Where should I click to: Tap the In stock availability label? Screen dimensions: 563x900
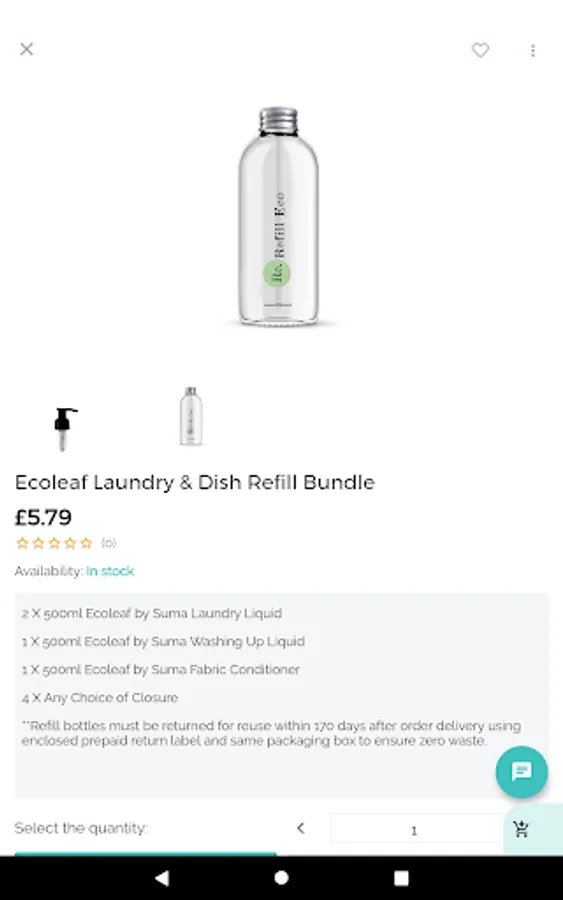(110, 571)
